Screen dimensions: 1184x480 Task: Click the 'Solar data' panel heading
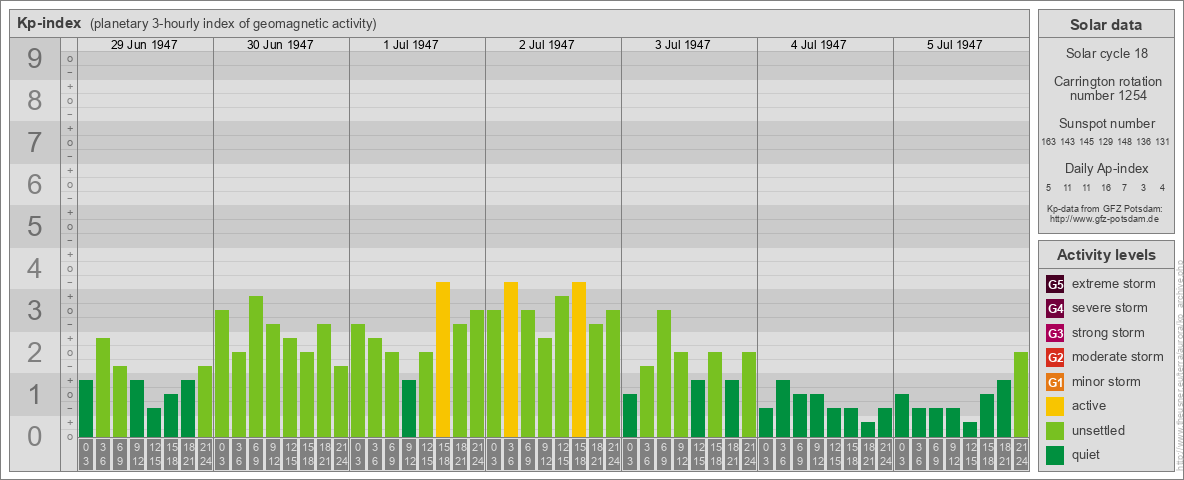tap(1105, 25)
